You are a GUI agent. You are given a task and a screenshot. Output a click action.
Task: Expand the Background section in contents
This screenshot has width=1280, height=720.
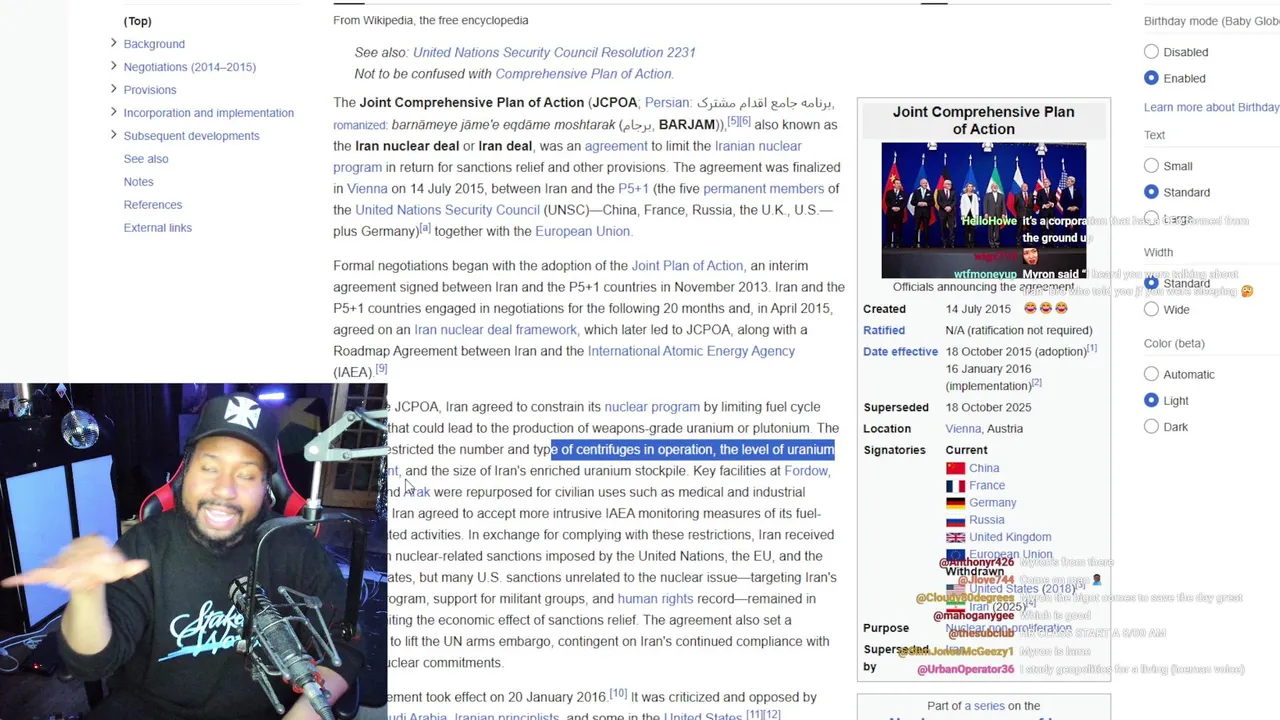113,43
